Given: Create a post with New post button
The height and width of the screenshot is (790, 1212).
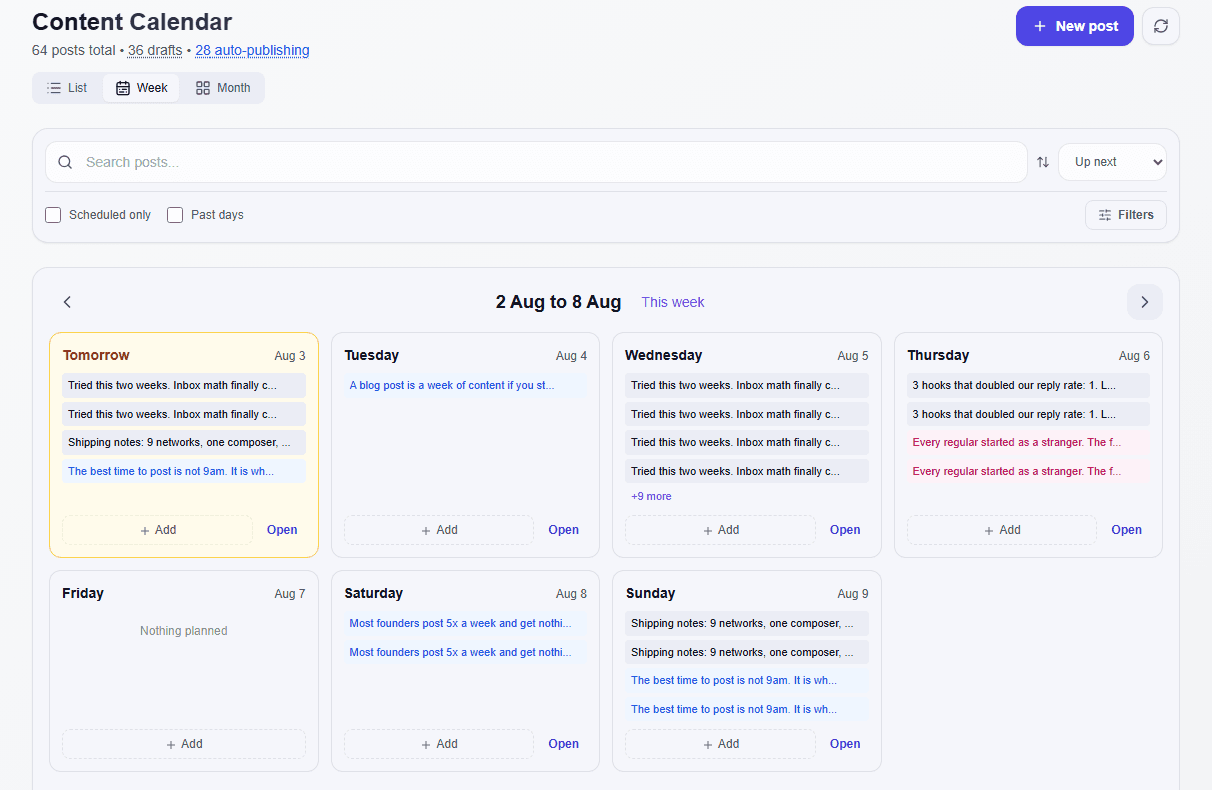Looking at the screenshot, I should click(x=1075, y=26).
